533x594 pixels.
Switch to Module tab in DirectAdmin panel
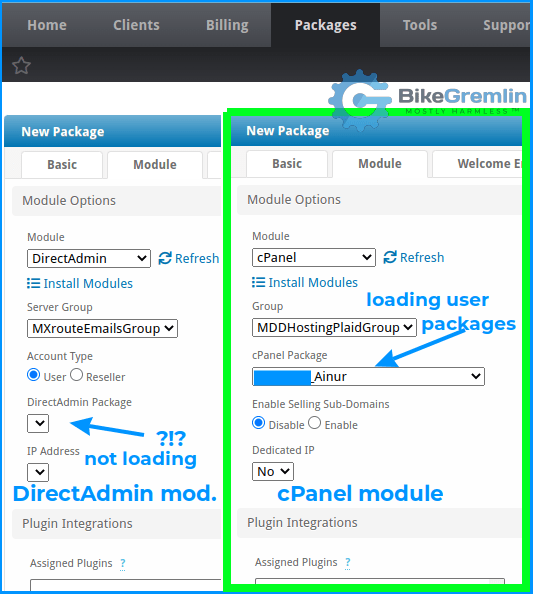(x=155, y=165)
